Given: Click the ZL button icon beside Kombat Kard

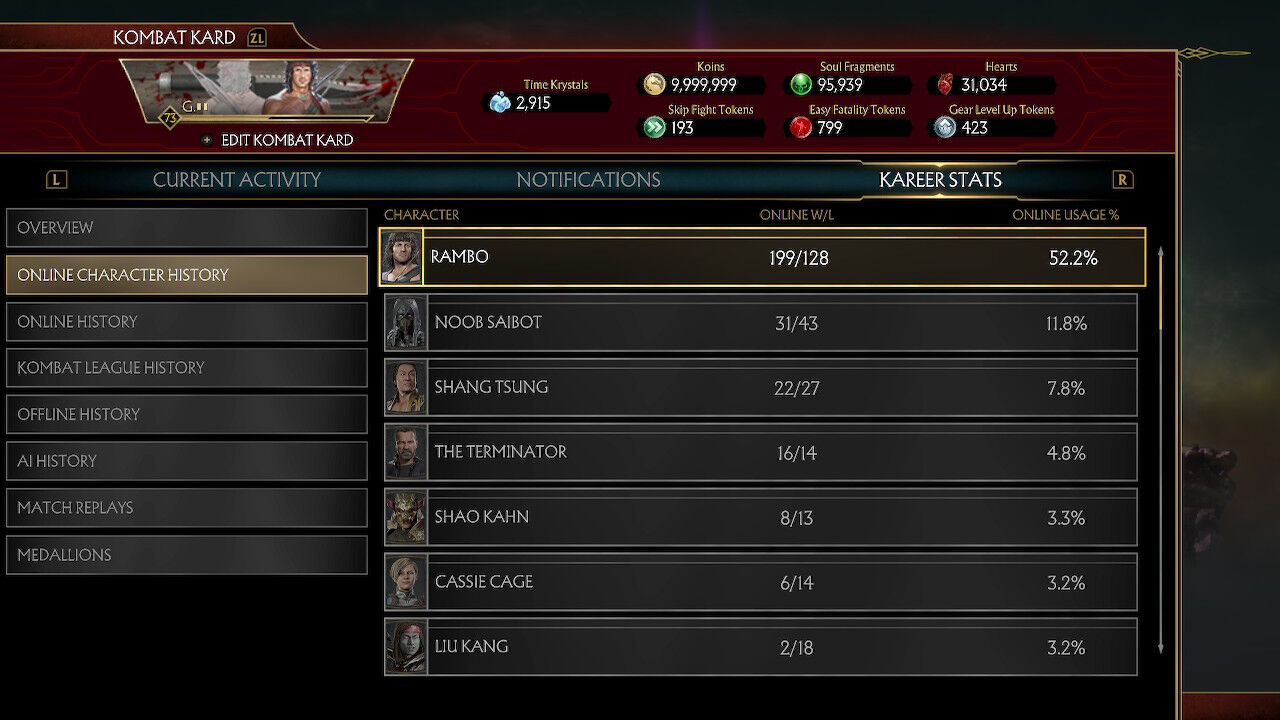Looking at the screenshot, I should pyautogui.click(x=257, y=38).
